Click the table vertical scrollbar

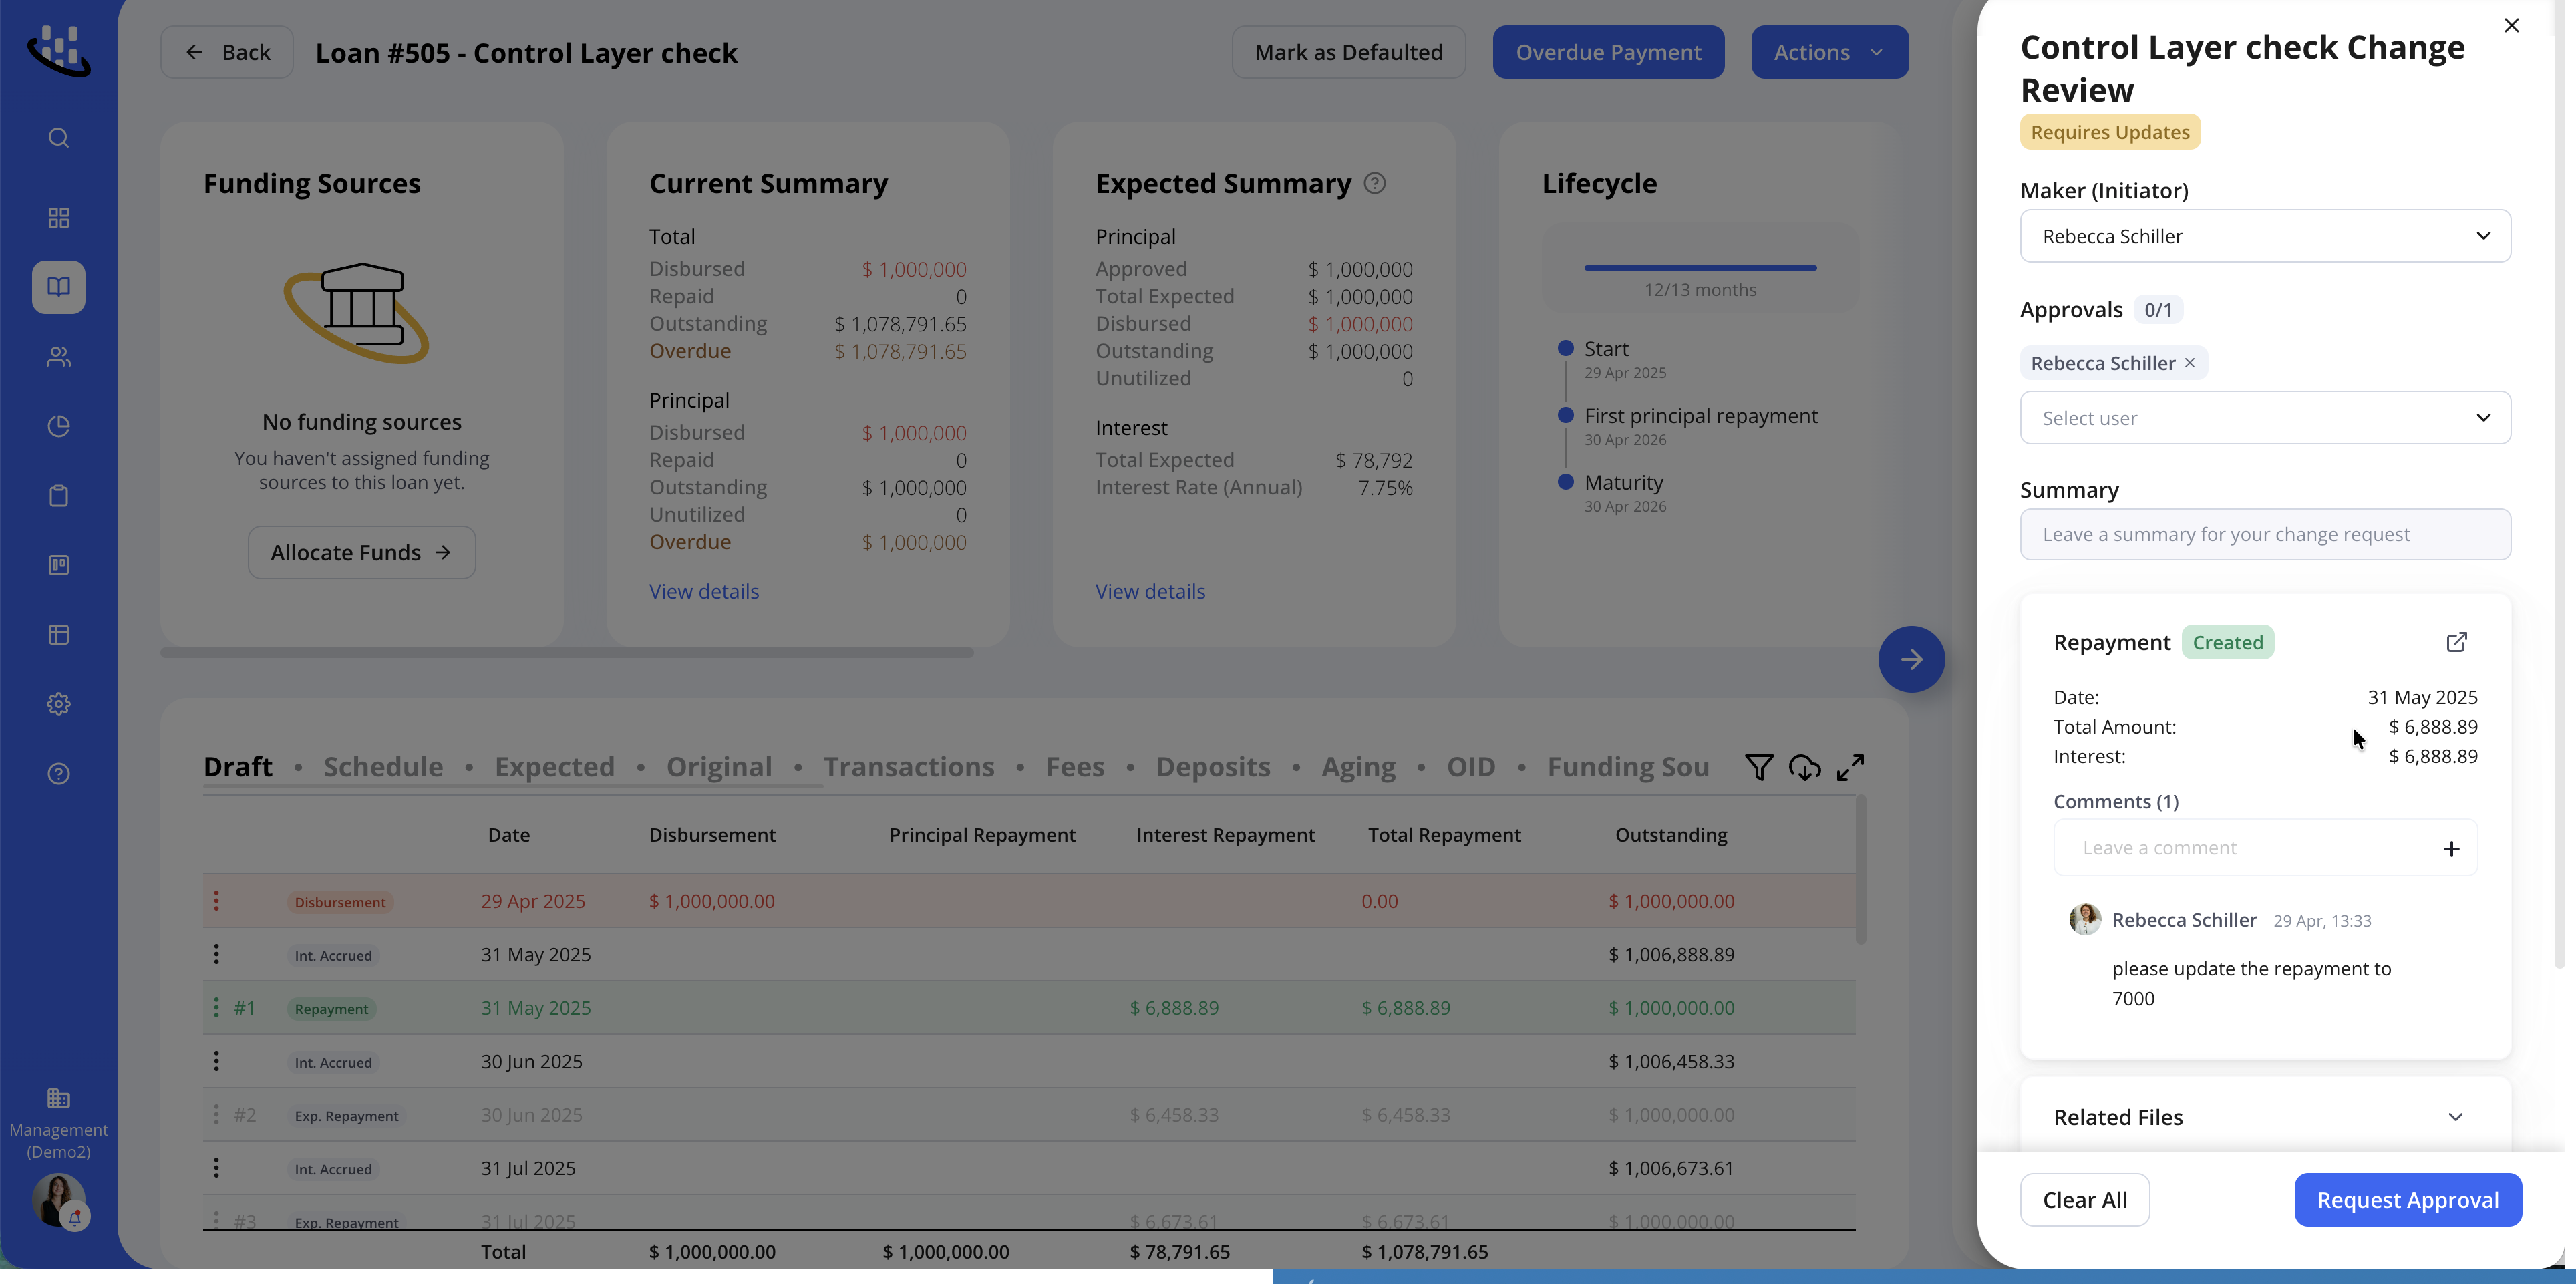1861,870
